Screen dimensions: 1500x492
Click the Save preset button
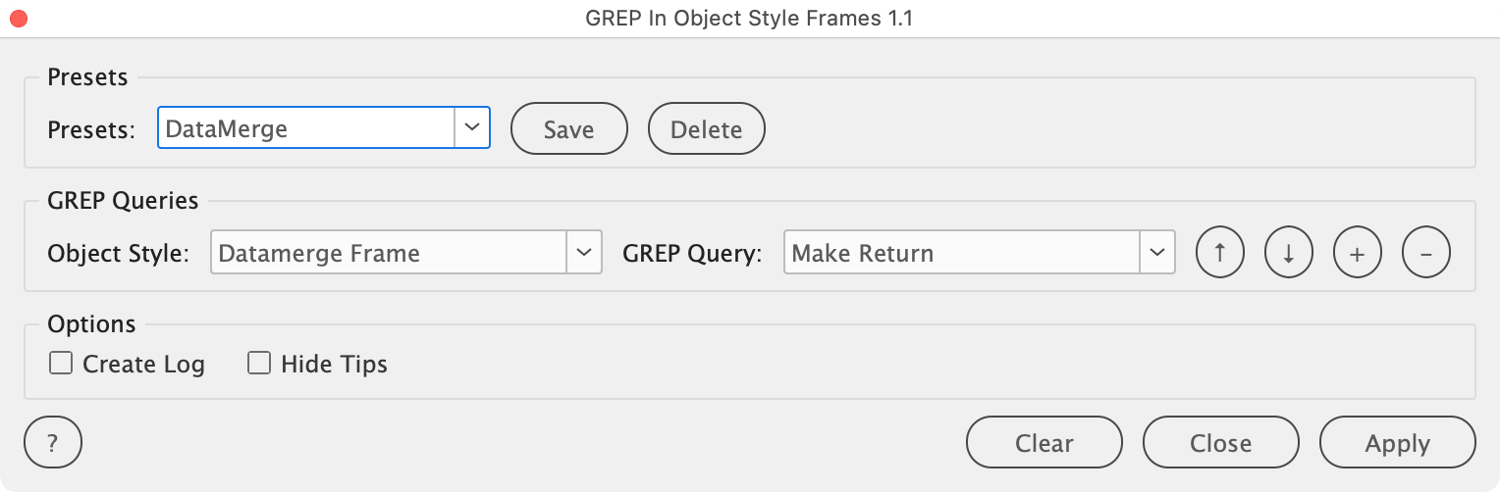tap(569, 129)
